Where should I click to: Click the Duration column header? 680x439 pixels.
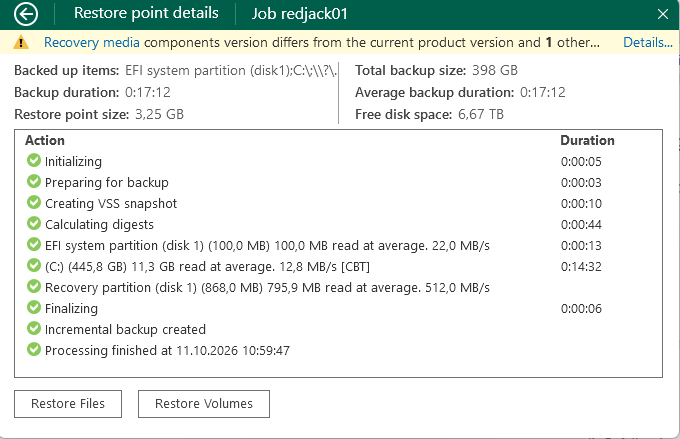[x=587, y=140]
